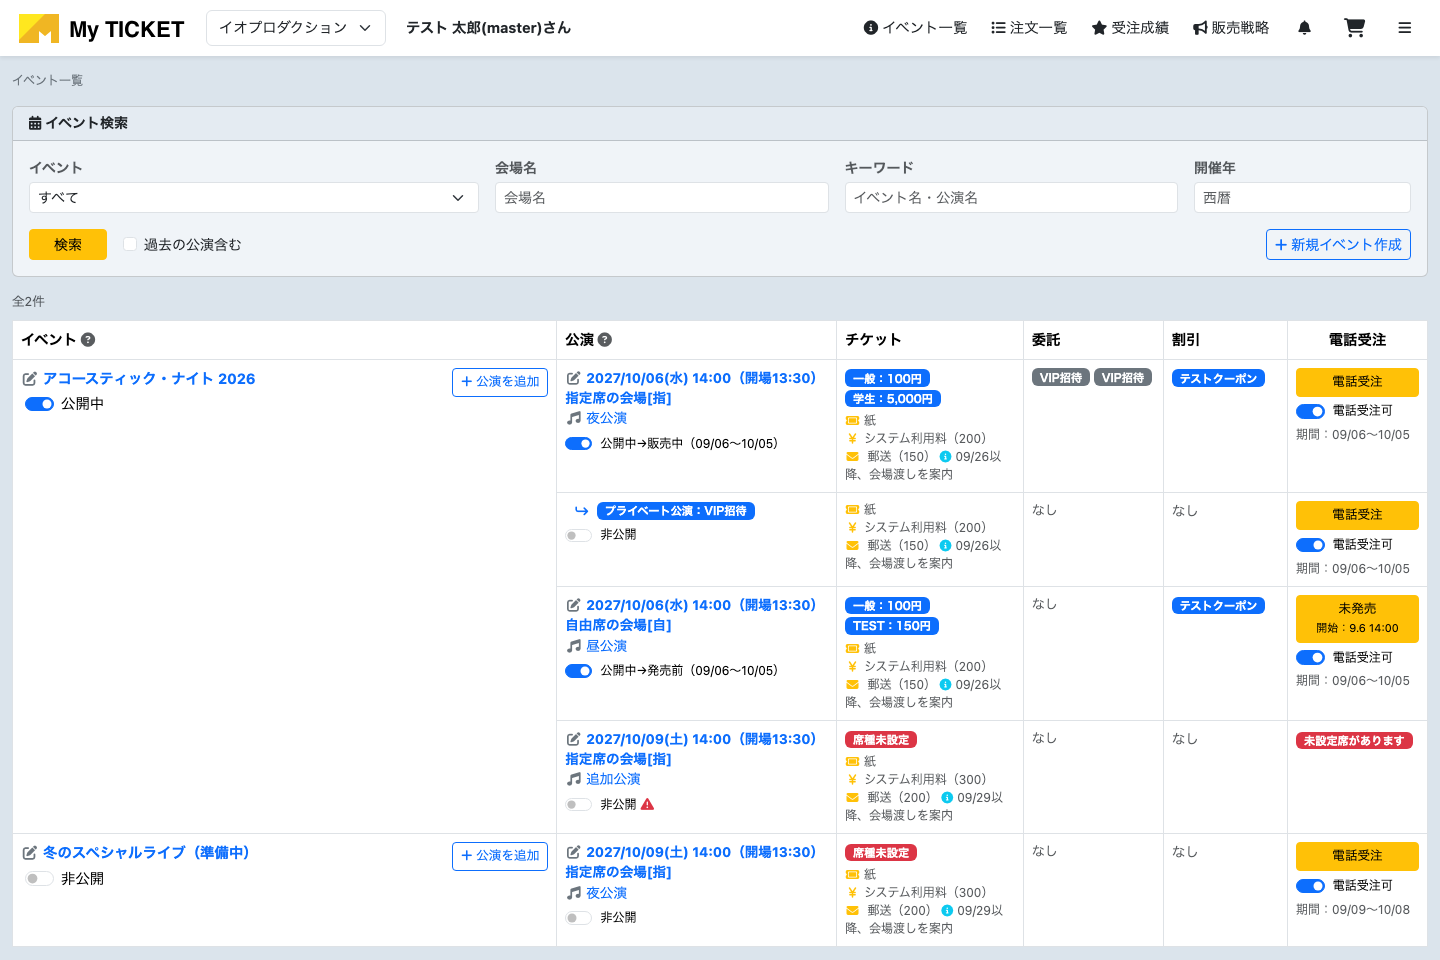Click edit icon of 夜公演 2027/10/06 performance

pos(574,378)
